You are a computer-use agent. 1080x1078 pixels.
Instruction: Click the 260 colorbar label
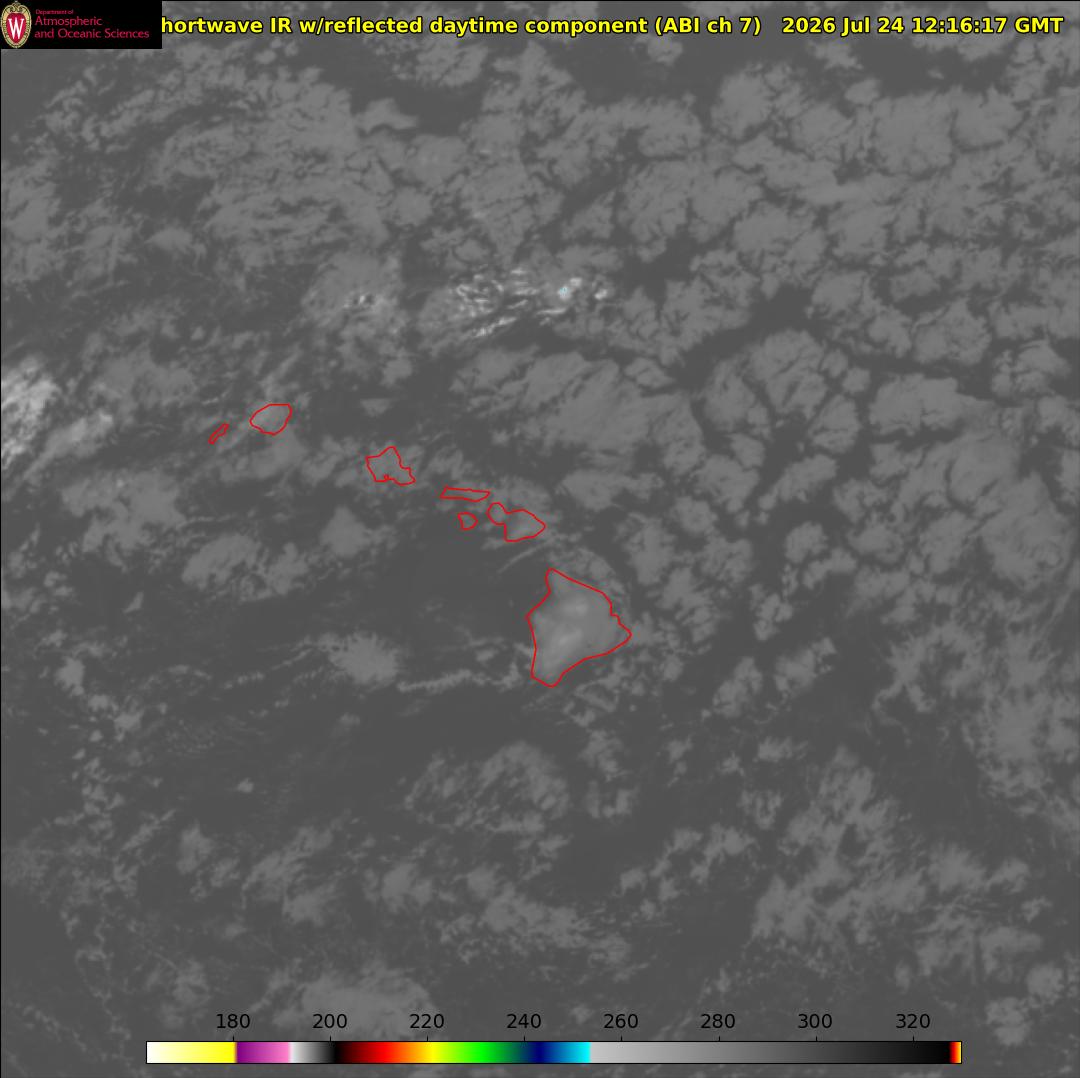[621, 1021]
